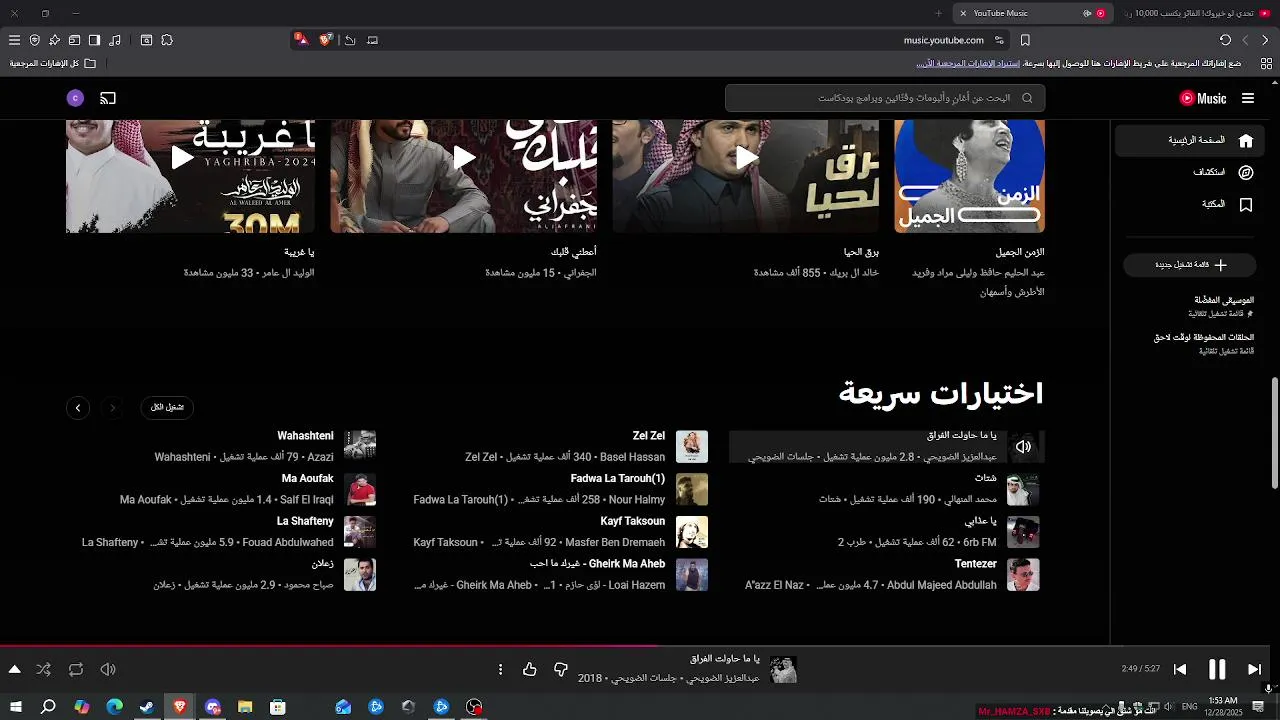Click the magnifier icon in the search box
Screen dimensions: 1280x720
coord(1027,98)
